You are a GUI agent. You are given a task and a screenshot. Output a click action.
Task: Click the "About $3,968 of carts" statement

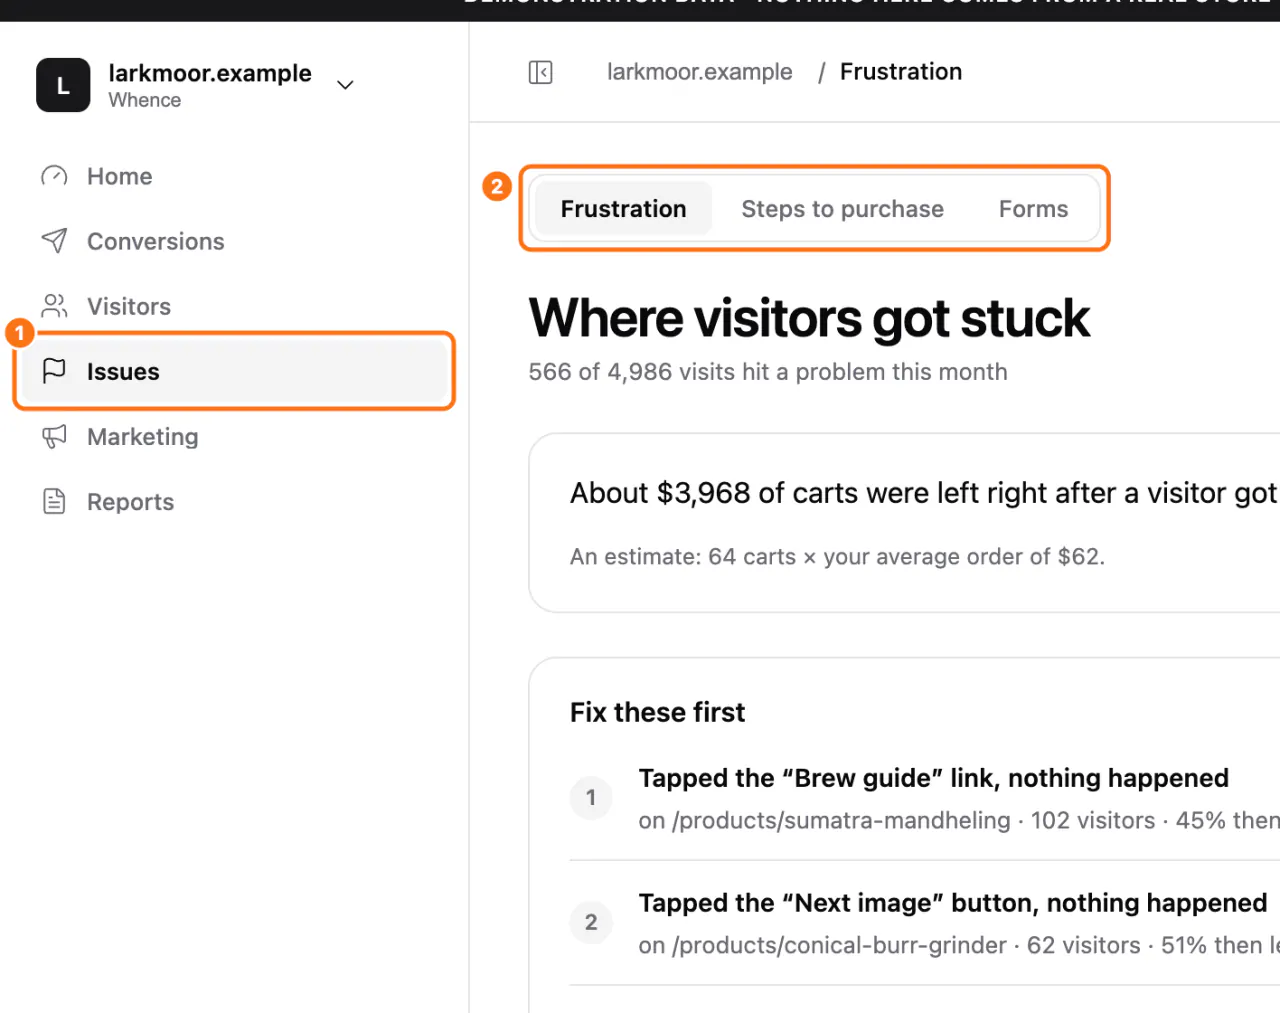(x=924, y=493)
